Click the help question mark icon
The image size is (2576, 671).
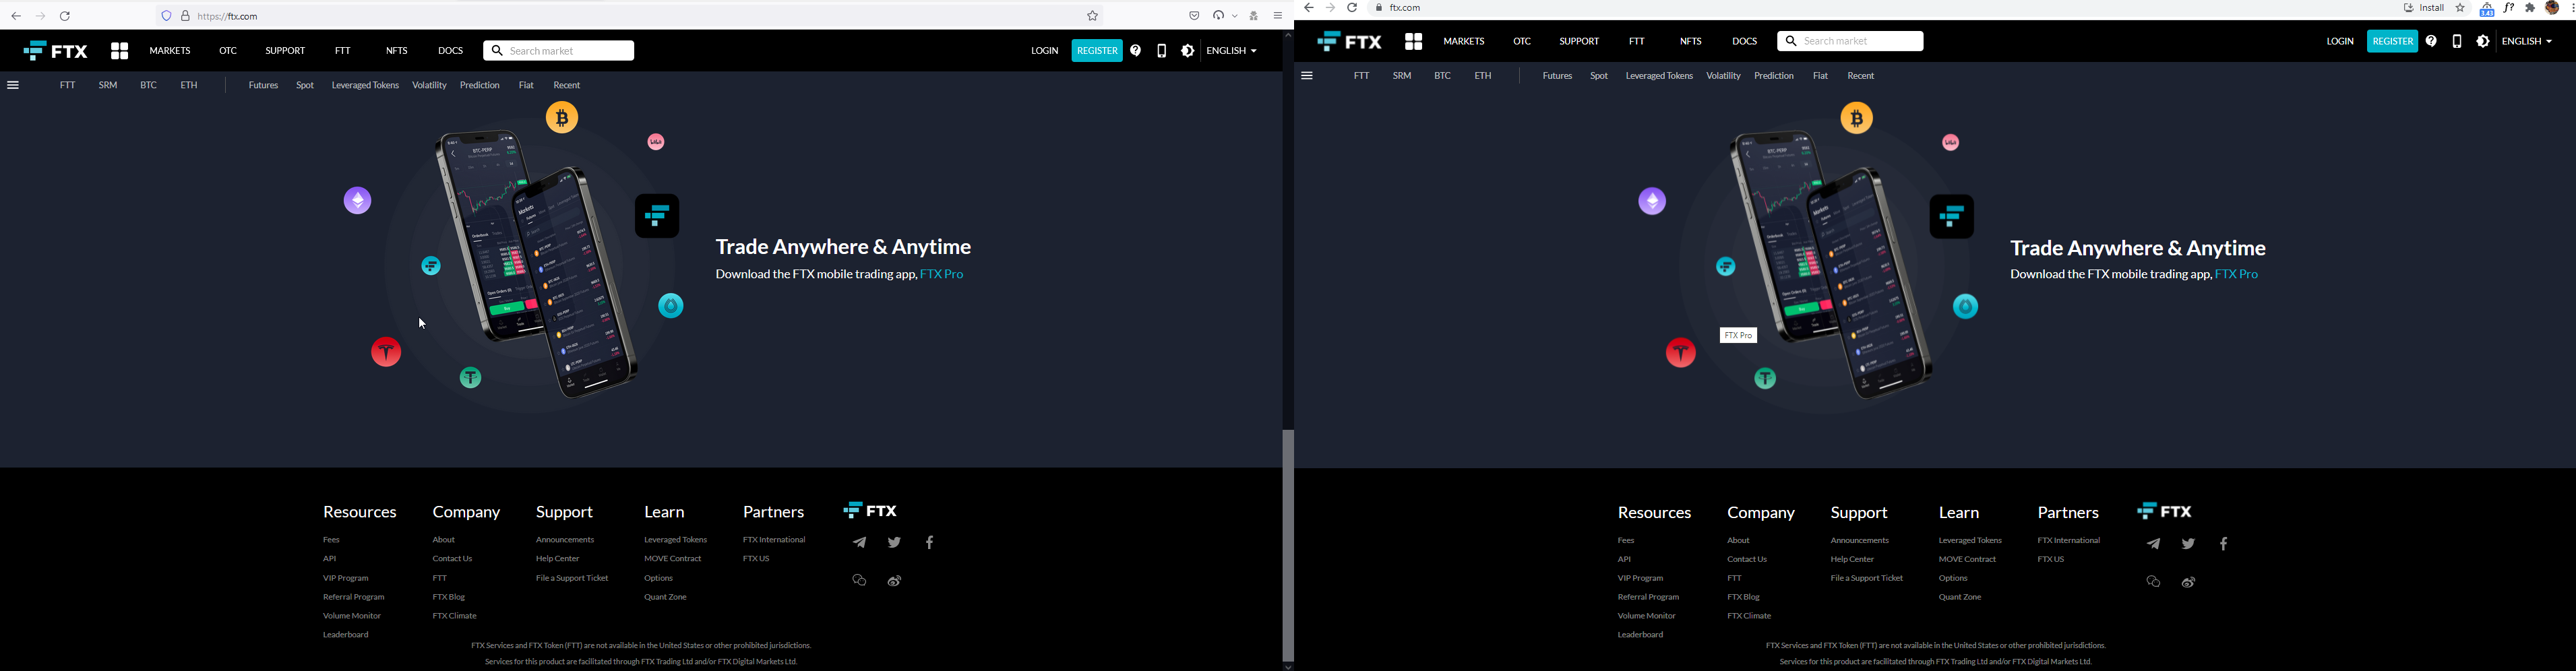click(1136, 50)
